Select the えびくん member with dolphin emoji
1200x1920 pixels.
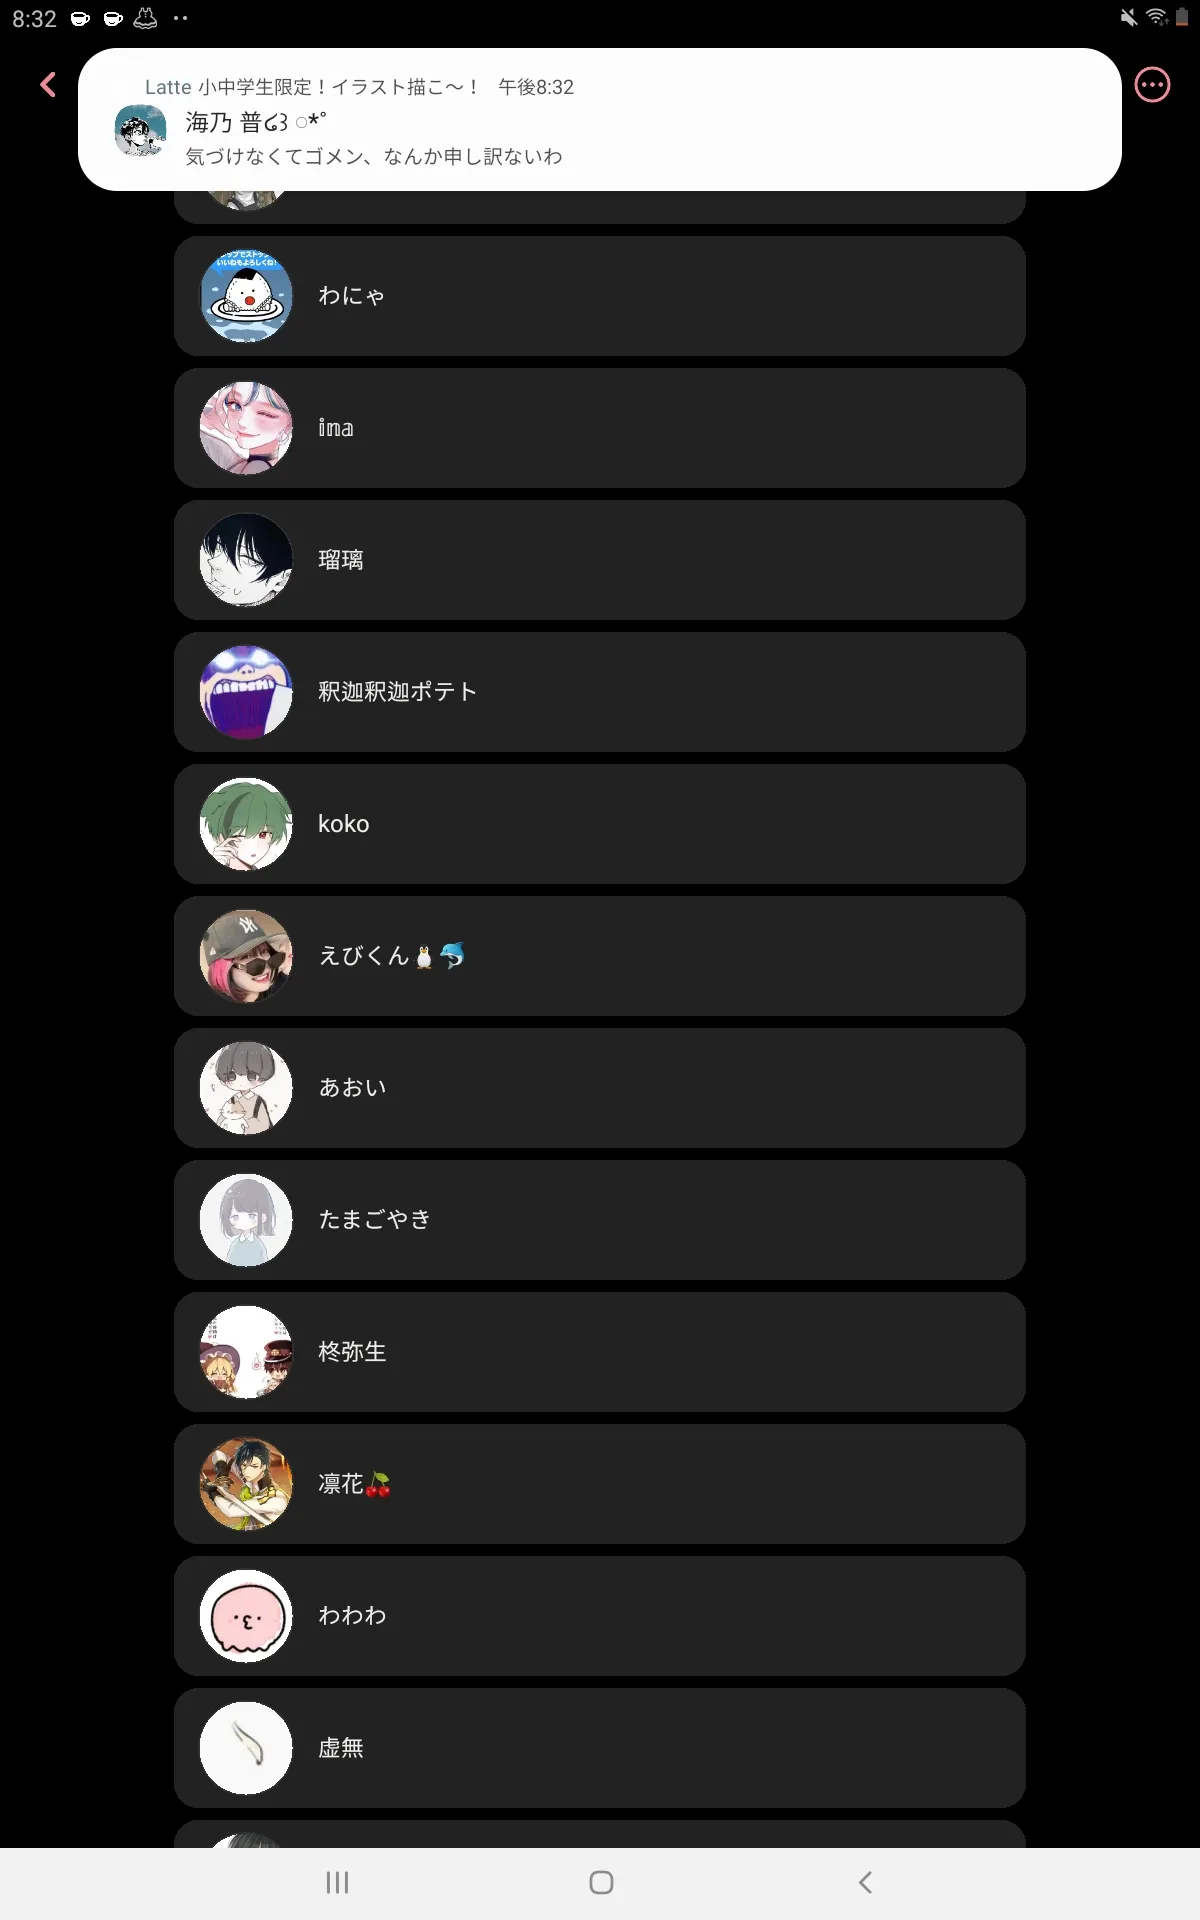[600, 956]
